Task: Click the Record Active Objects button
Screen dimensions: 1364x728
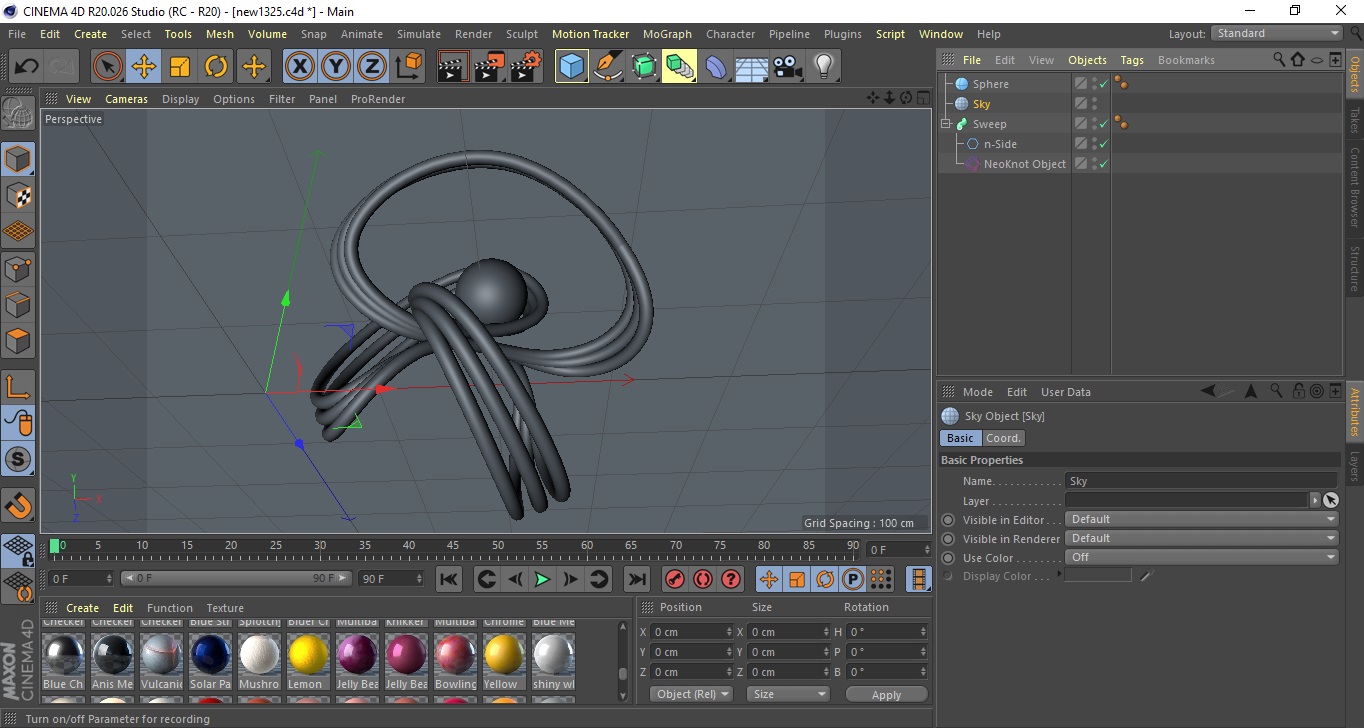Action: click(675, 579)
